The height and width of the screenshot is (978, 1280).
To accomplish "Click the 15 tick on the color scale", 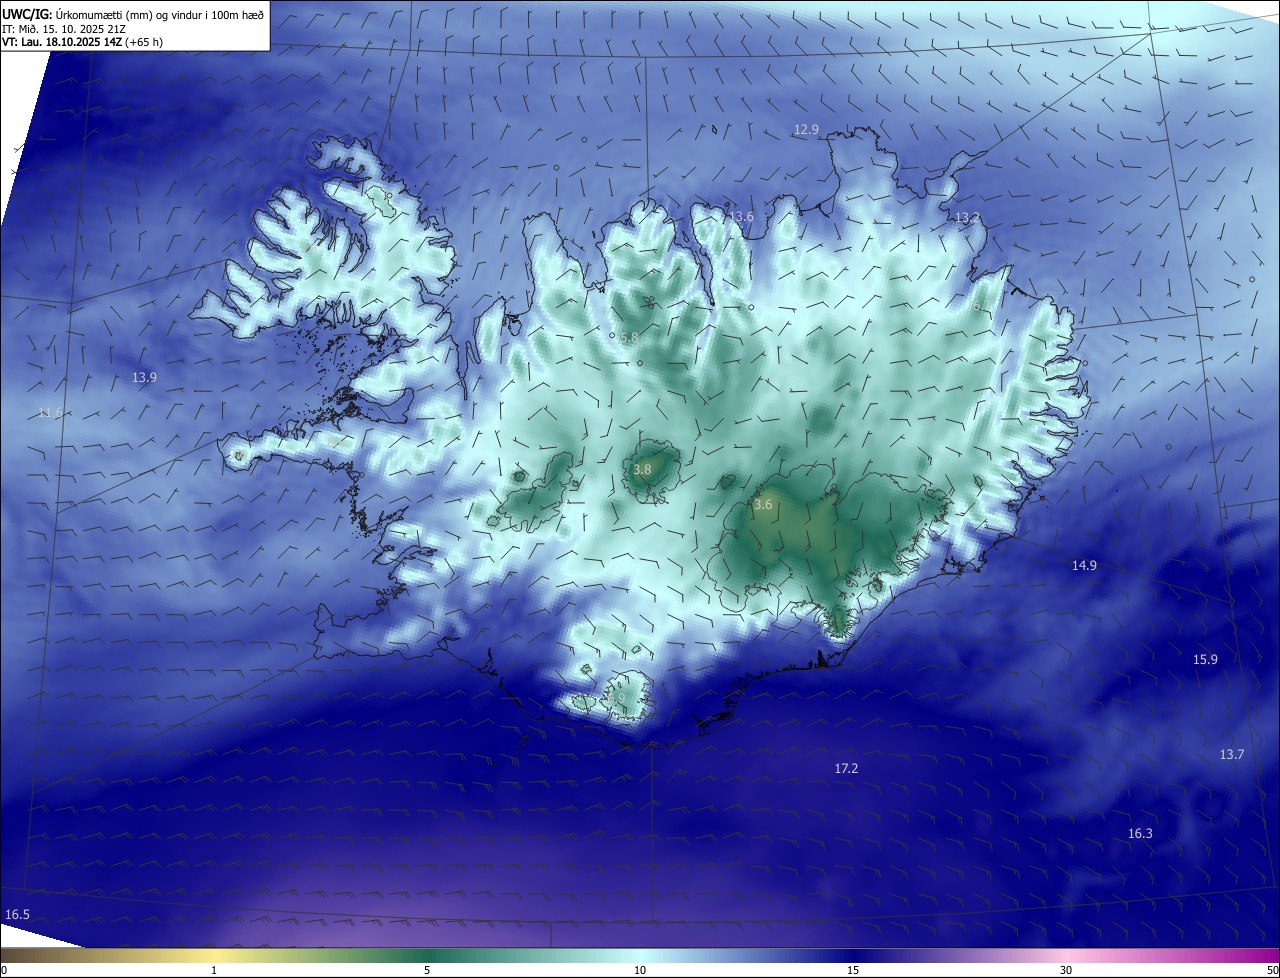I will 853,971.
